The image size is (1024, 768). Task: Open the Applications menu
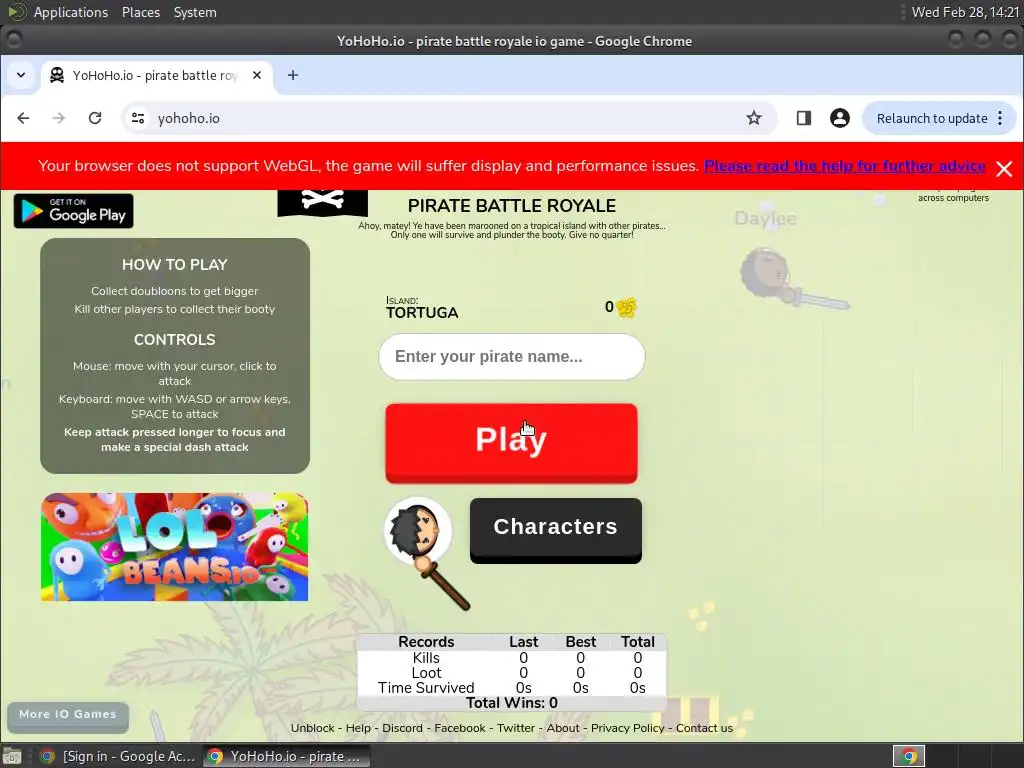pos(71,12)
